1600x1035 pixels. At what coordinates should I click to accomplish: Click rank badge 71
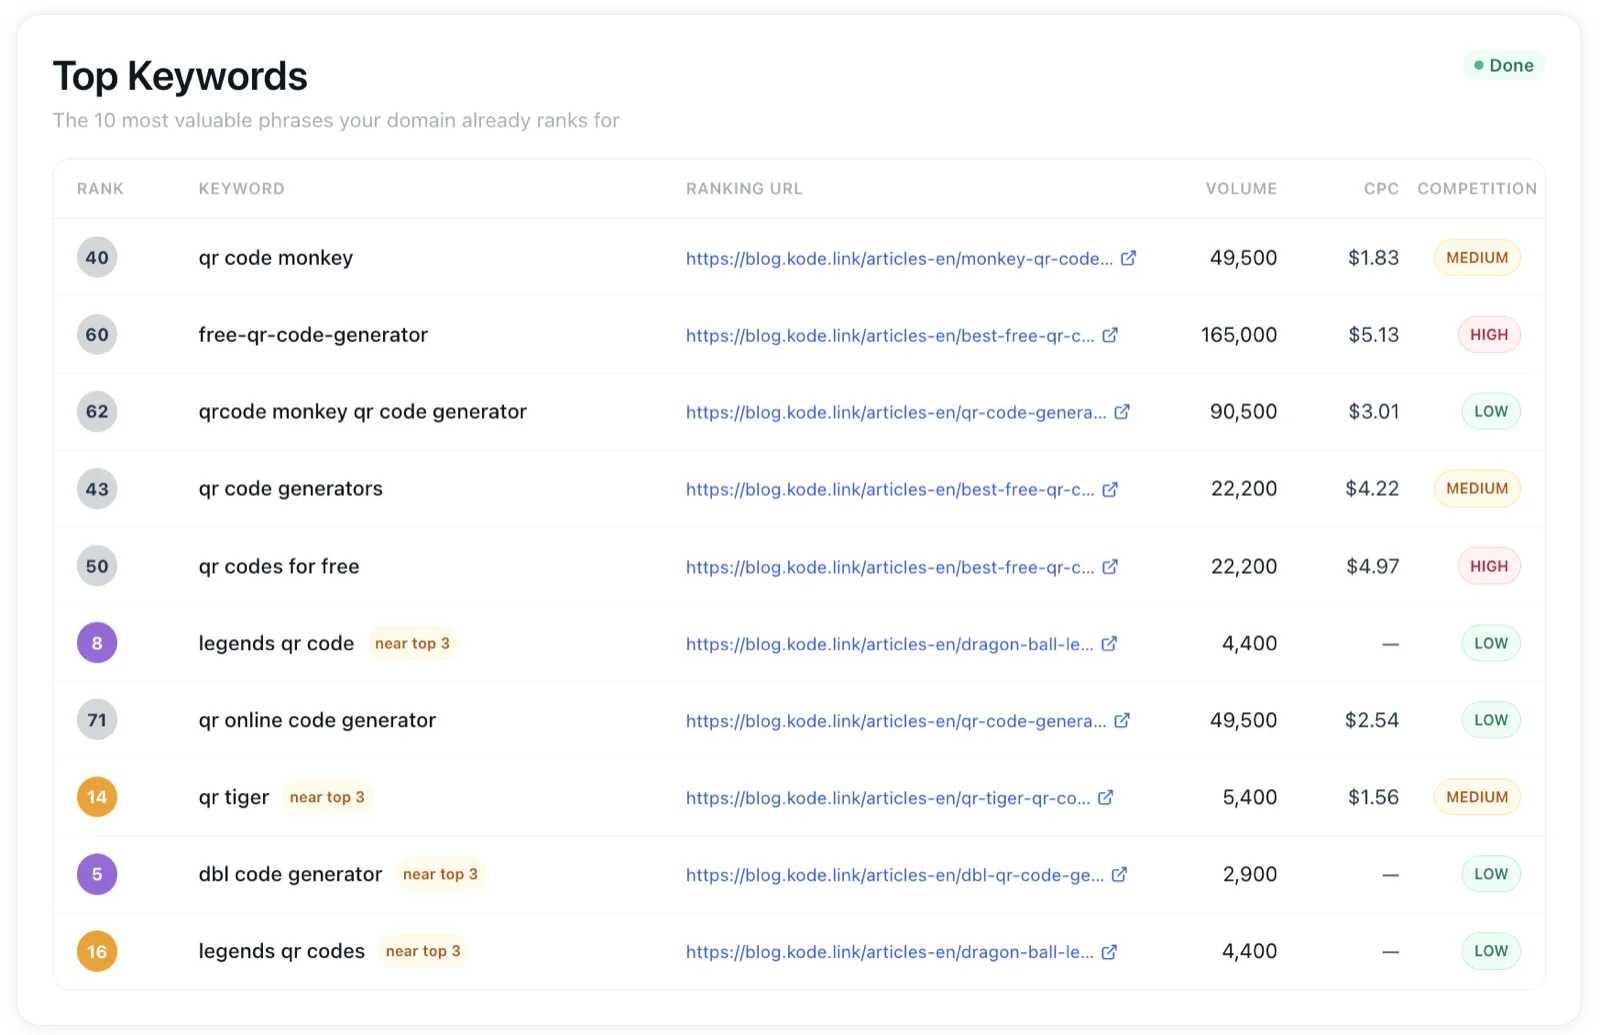[x=97, y=720]
